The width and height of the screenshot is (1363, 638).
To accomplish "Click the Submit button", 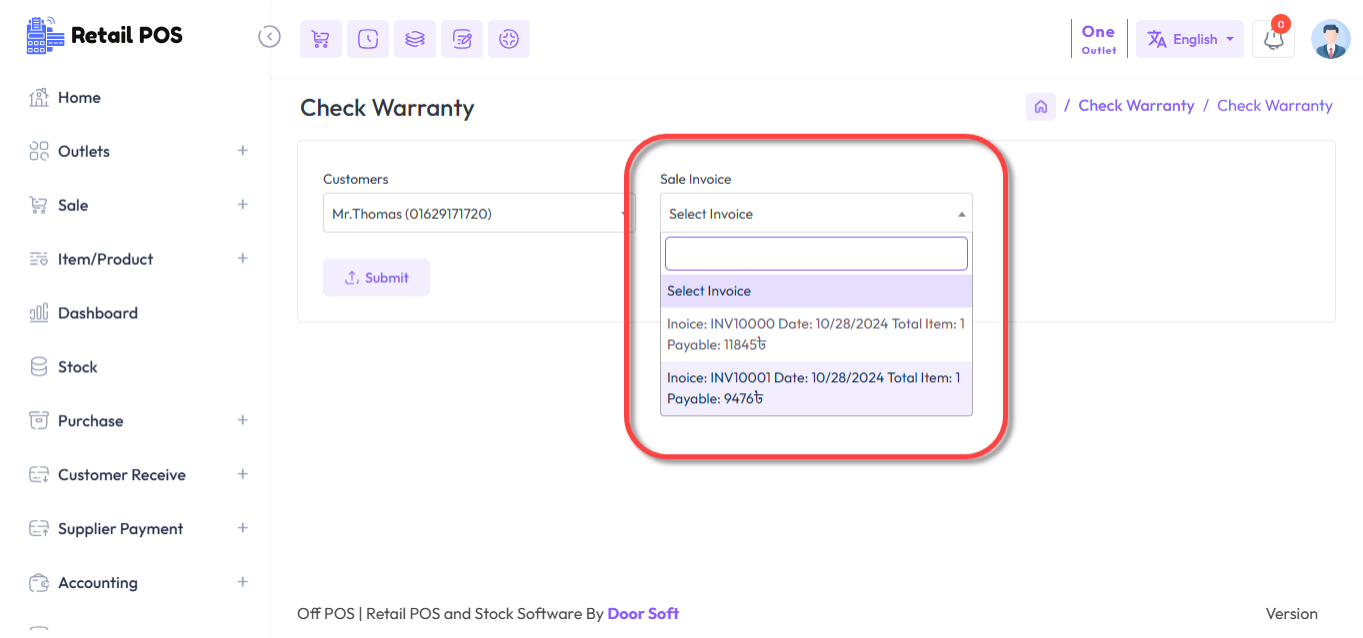I will (376, 278).
